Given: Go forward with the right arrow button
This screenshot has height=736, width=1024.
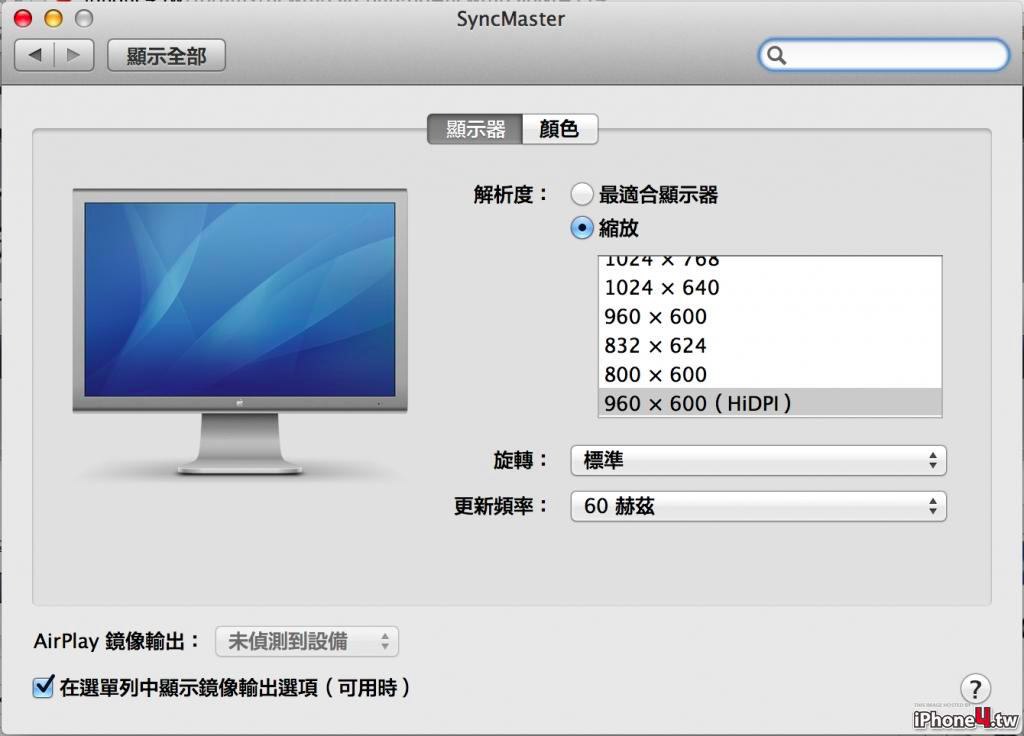Looking at the screenshot, I should point(74,55).
